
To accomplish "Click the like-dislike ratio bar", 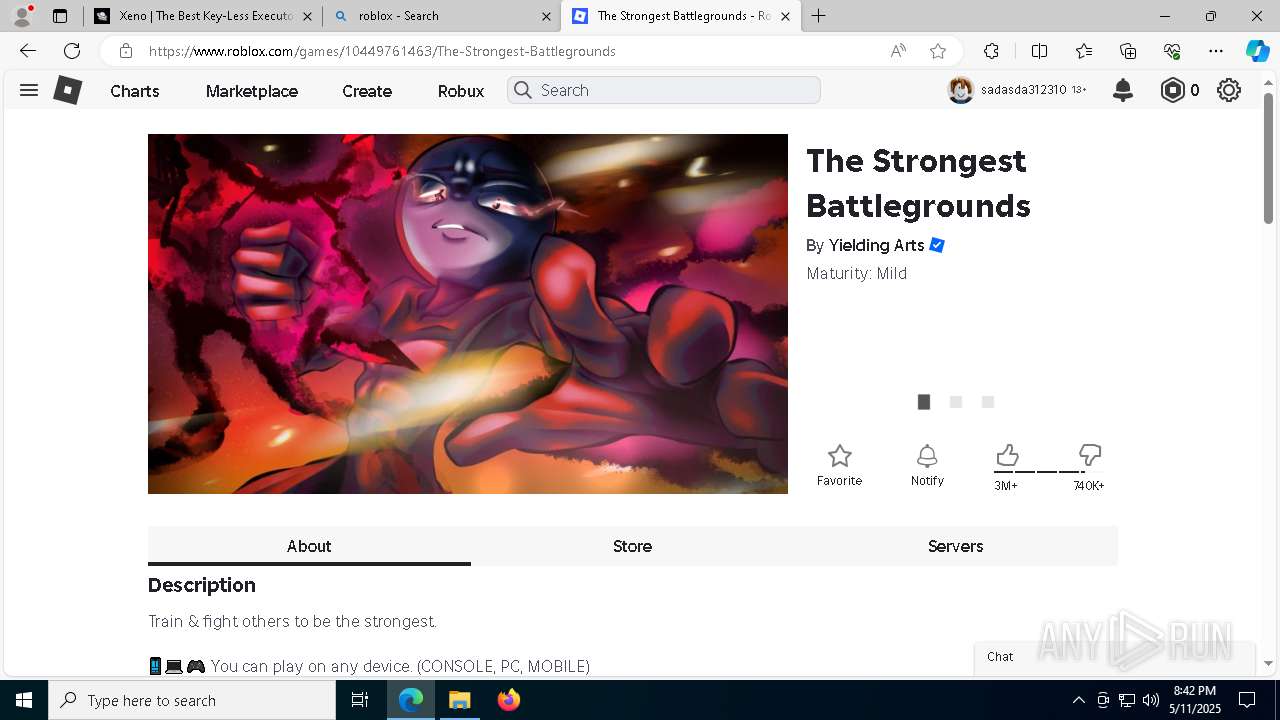I will [1048, 472].
